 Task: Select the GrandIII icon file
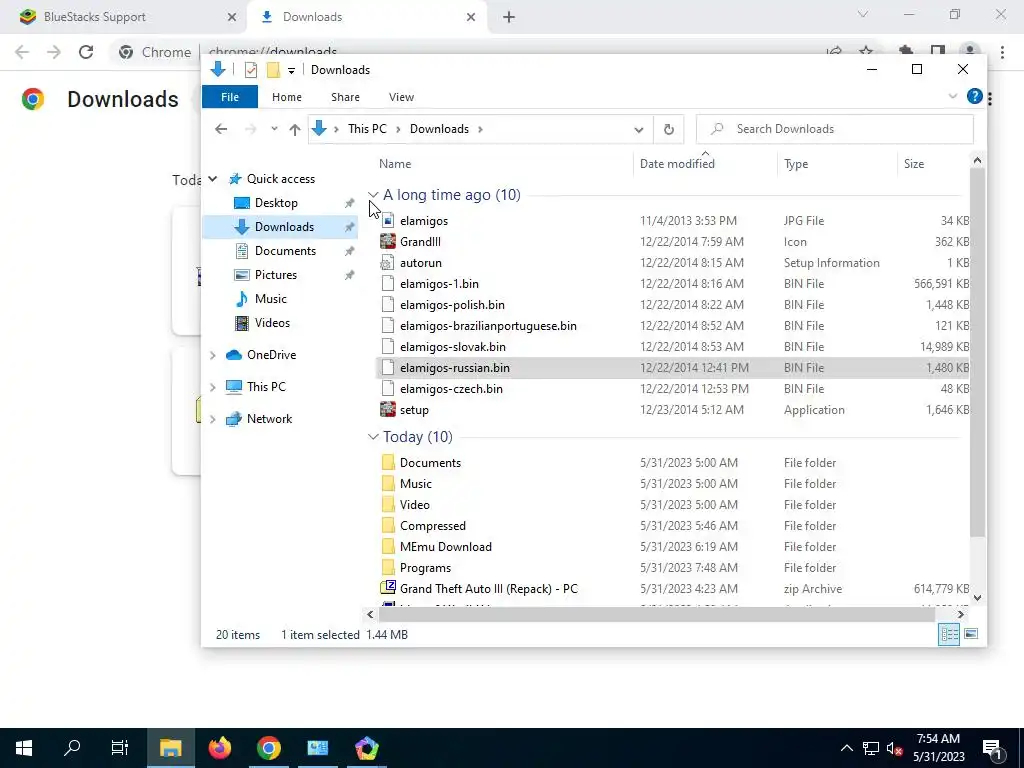(388, 242)
